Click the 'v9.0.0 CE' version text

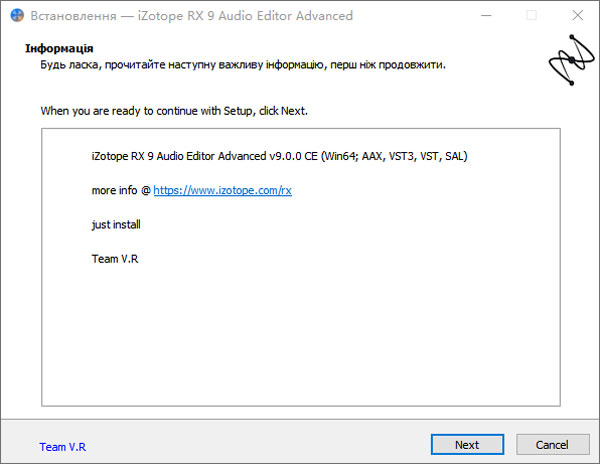point(292,157)
